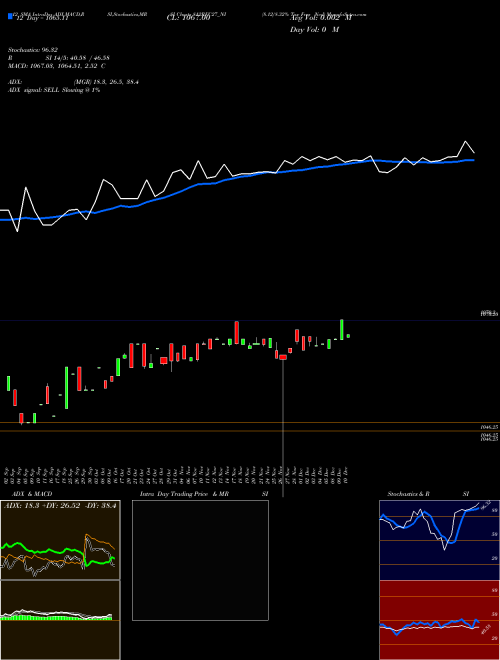Screen dimensions: 500x660
Task: Click the white price line peak at far right
Action: (465, 141)
